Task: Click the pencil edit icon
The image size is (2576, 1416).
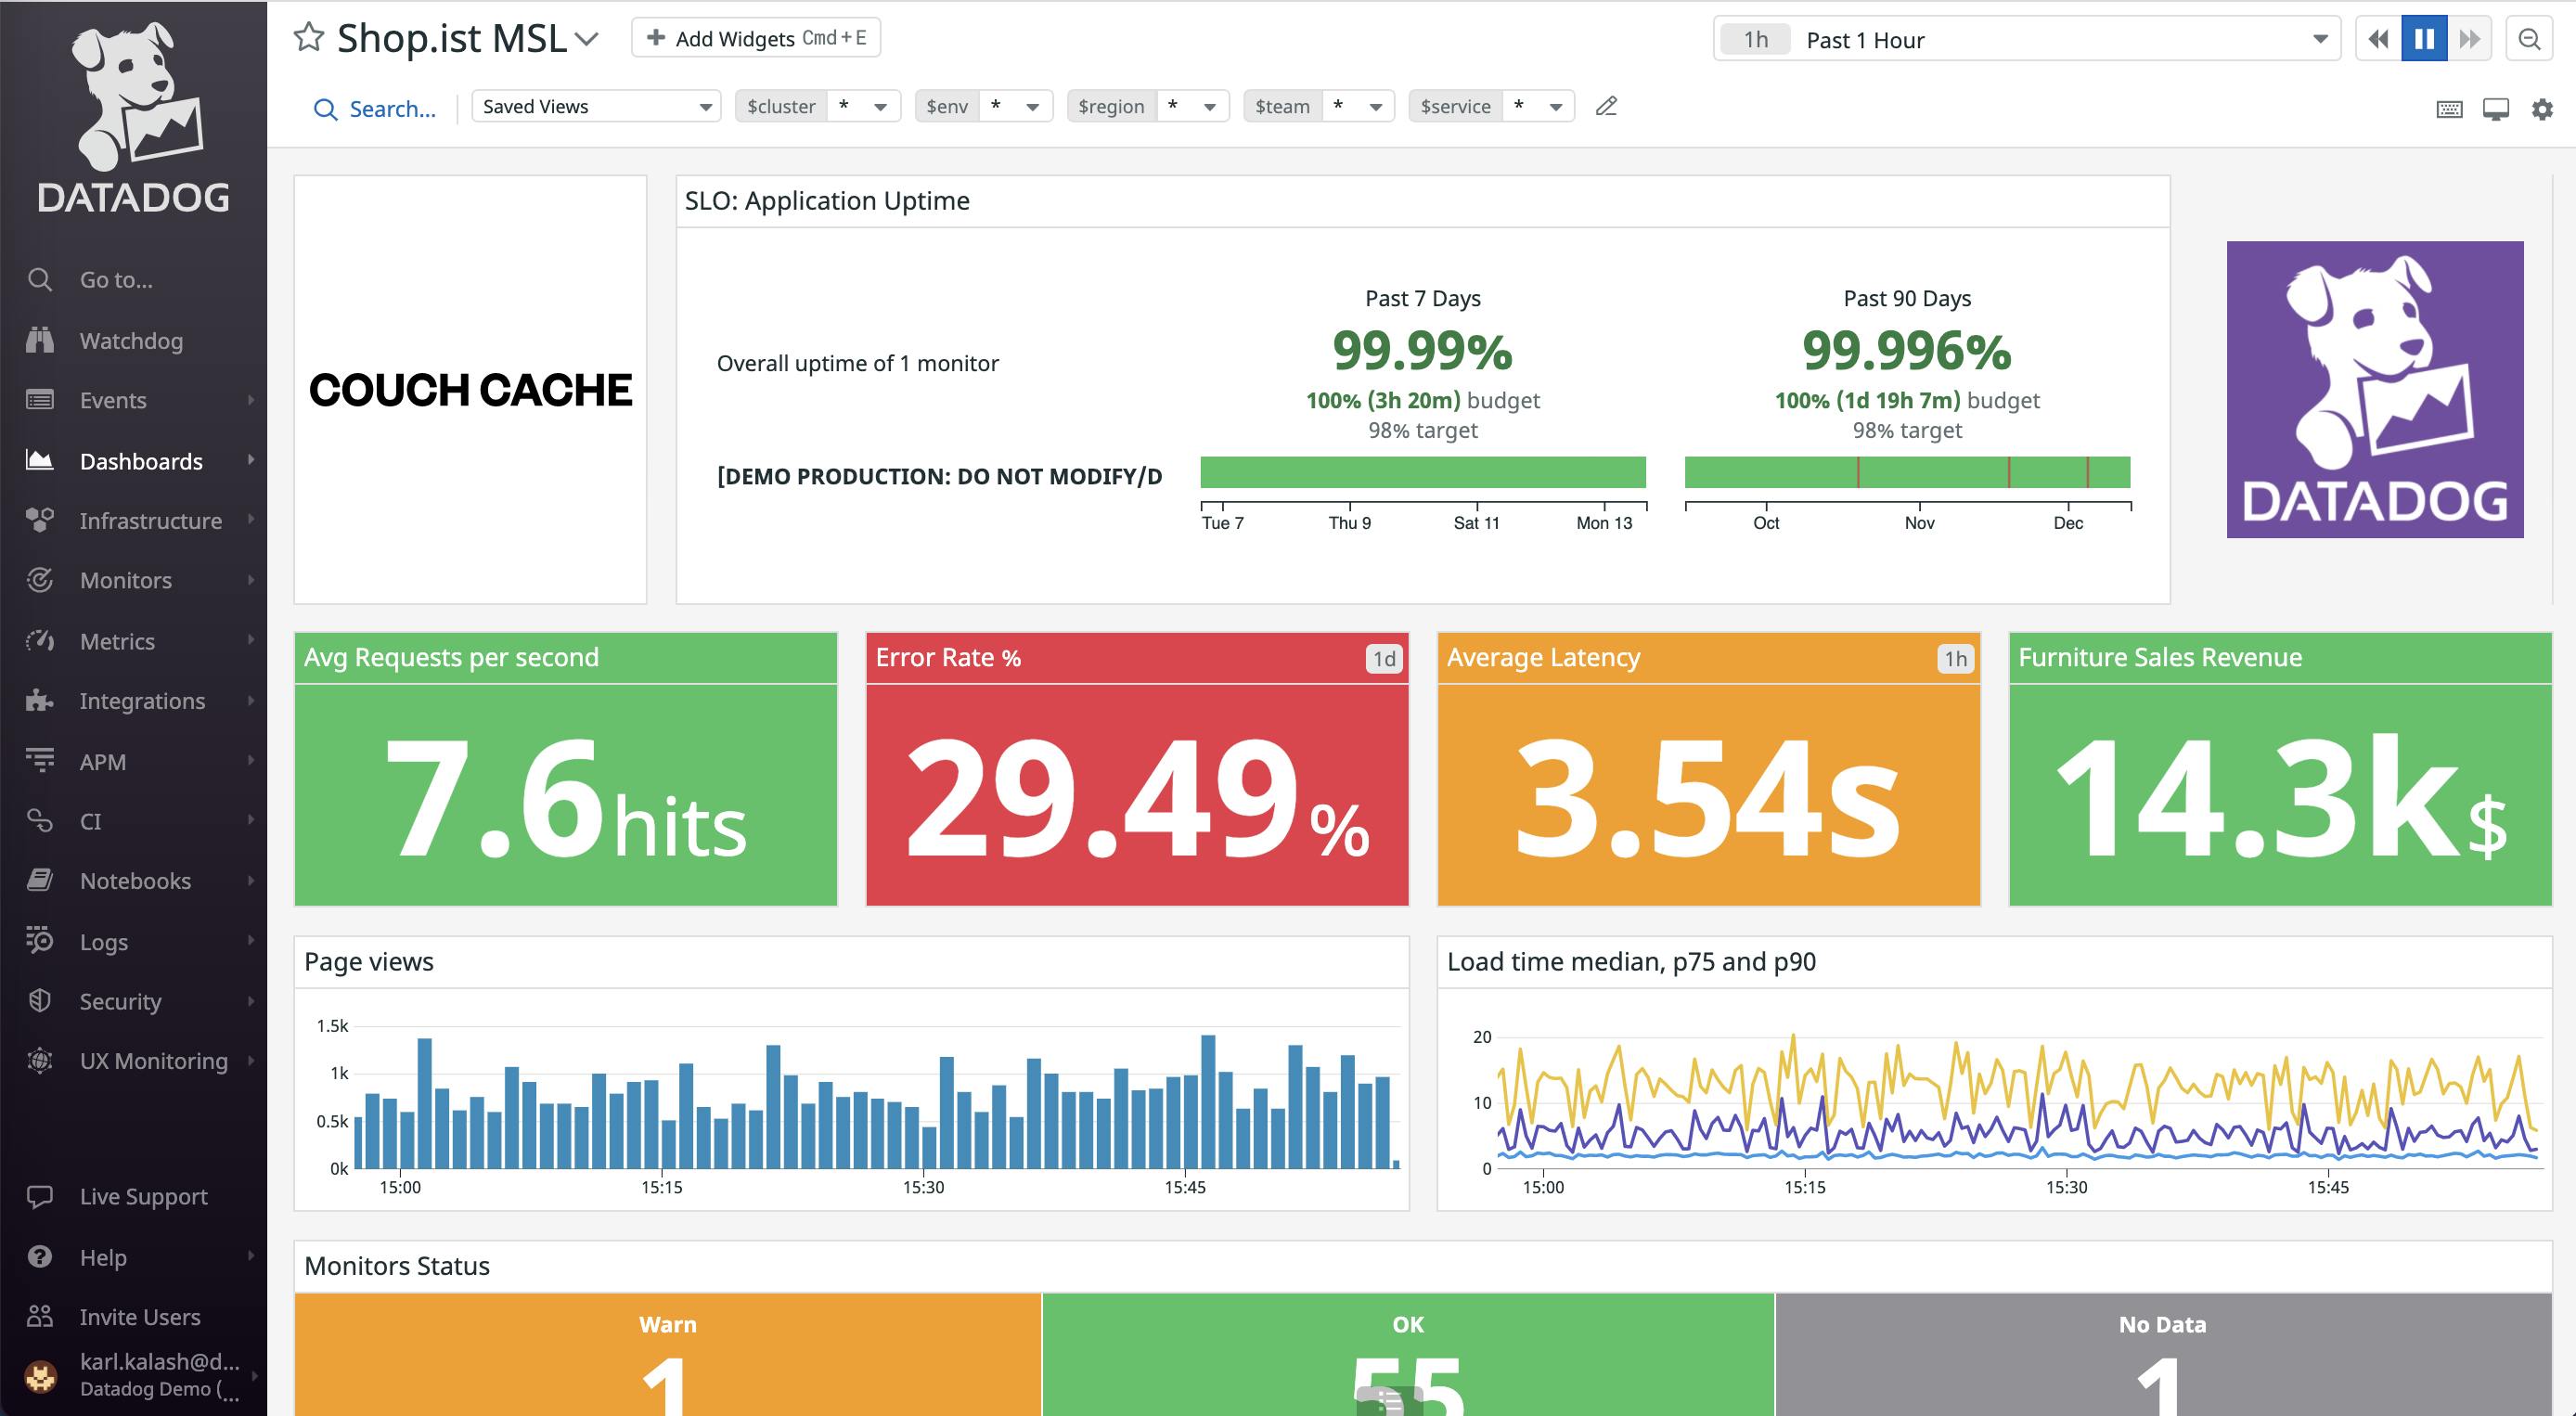Action: (x=1605, y=107)
